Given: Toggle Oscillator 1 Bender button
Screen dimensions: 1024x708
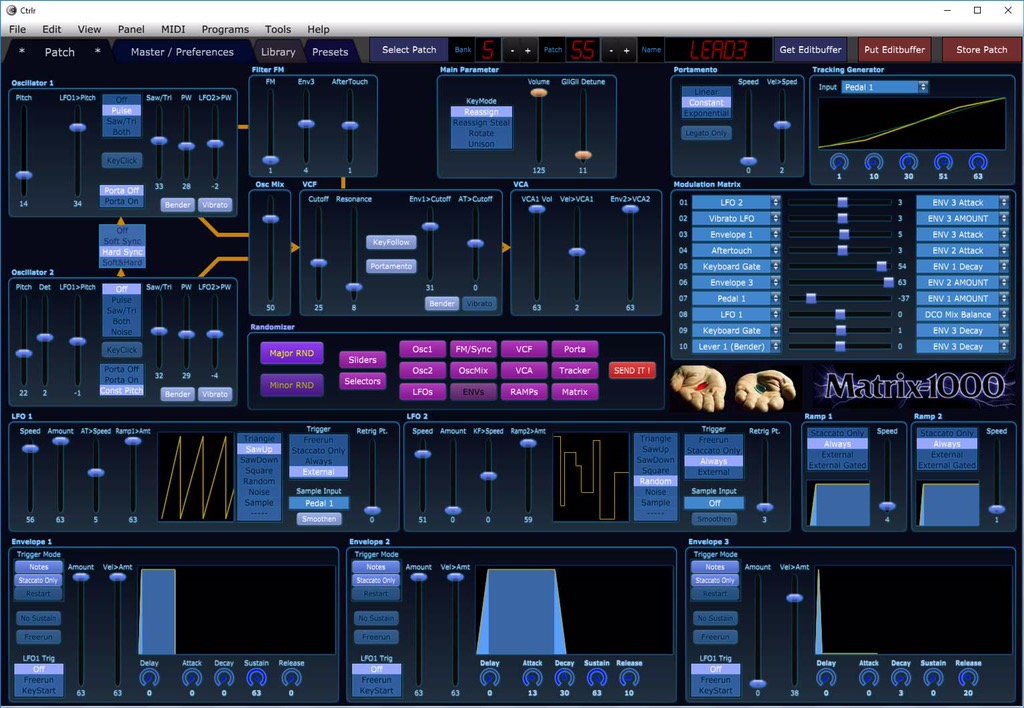Looking at the screenshot, I should [x=178, y=204].
